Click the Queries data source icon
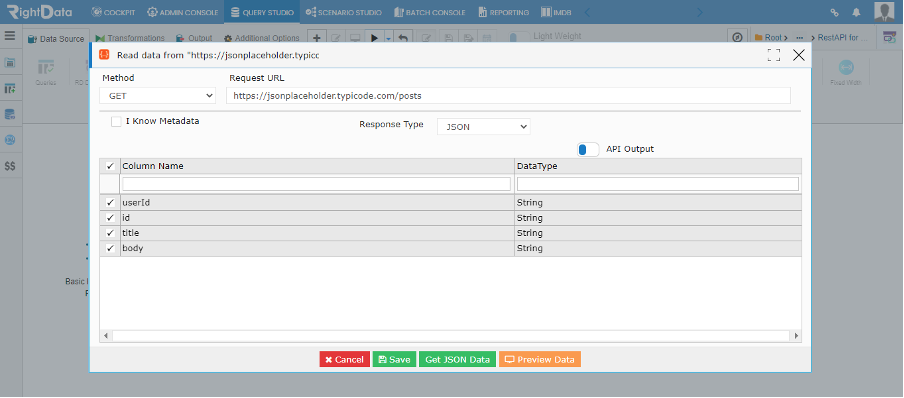This screenshot has height=398, width=904. tap(46, 72)
